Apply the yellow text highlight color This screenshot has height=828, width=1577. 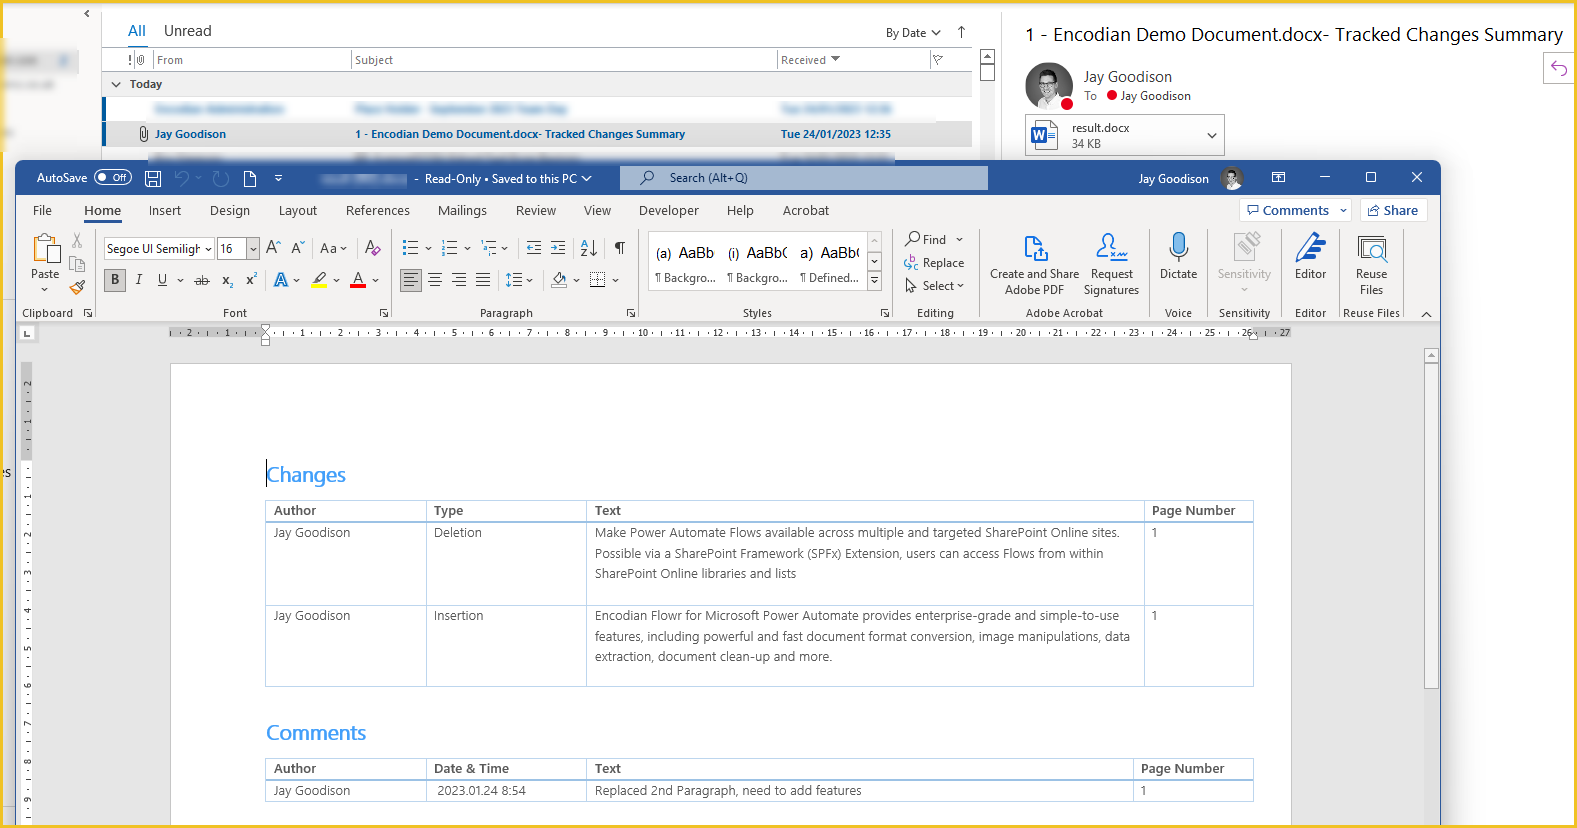(319, 280)
